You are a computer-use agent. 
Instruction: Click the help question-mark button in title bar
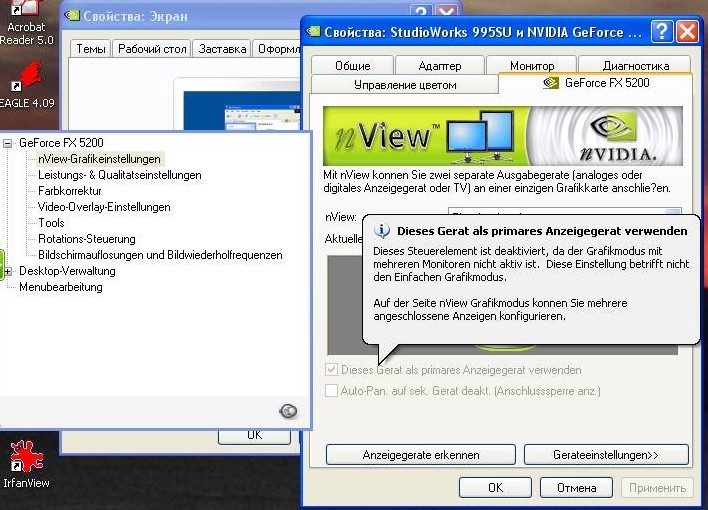(x=662, y=32)
